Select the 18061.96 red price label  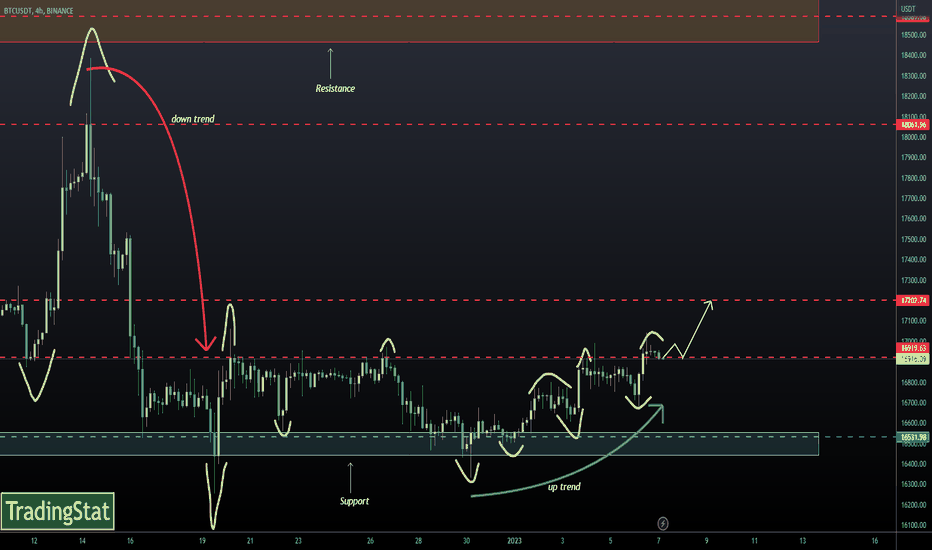914,125
